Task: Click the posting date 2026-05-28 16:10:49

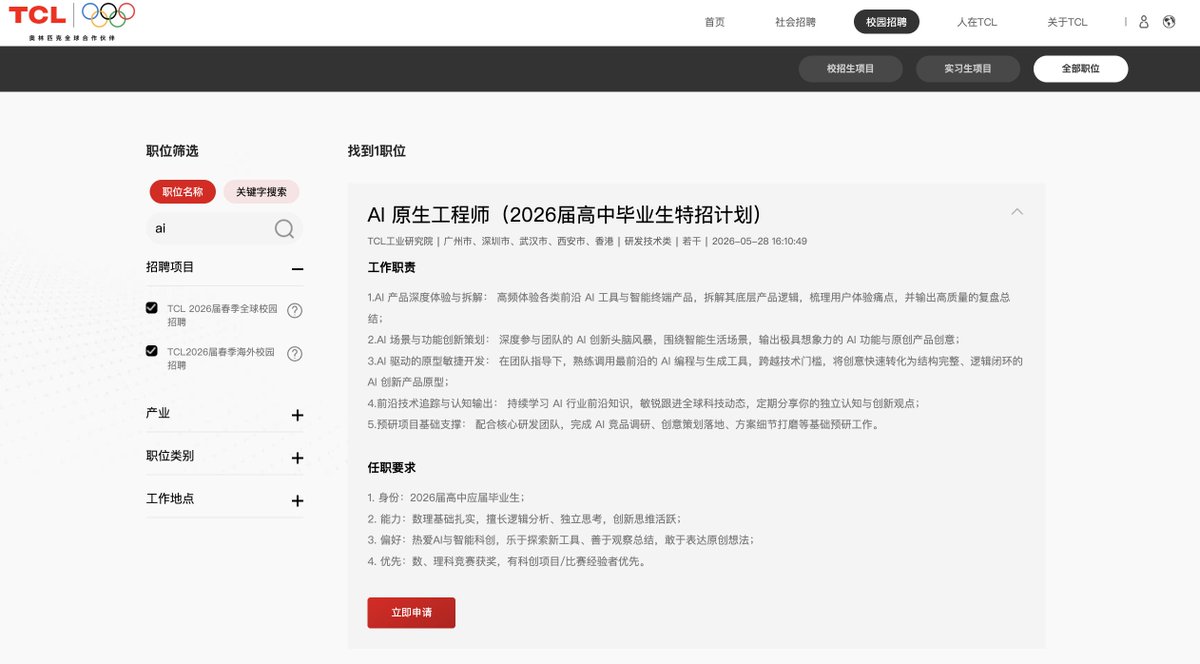Action: [759, 241]
